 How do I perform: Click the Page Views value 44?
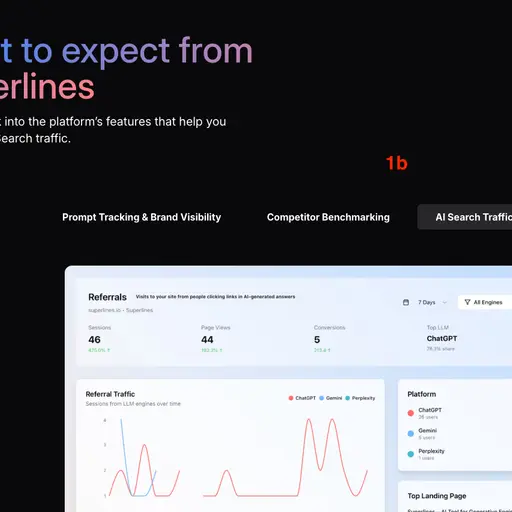tap(207, 340)
